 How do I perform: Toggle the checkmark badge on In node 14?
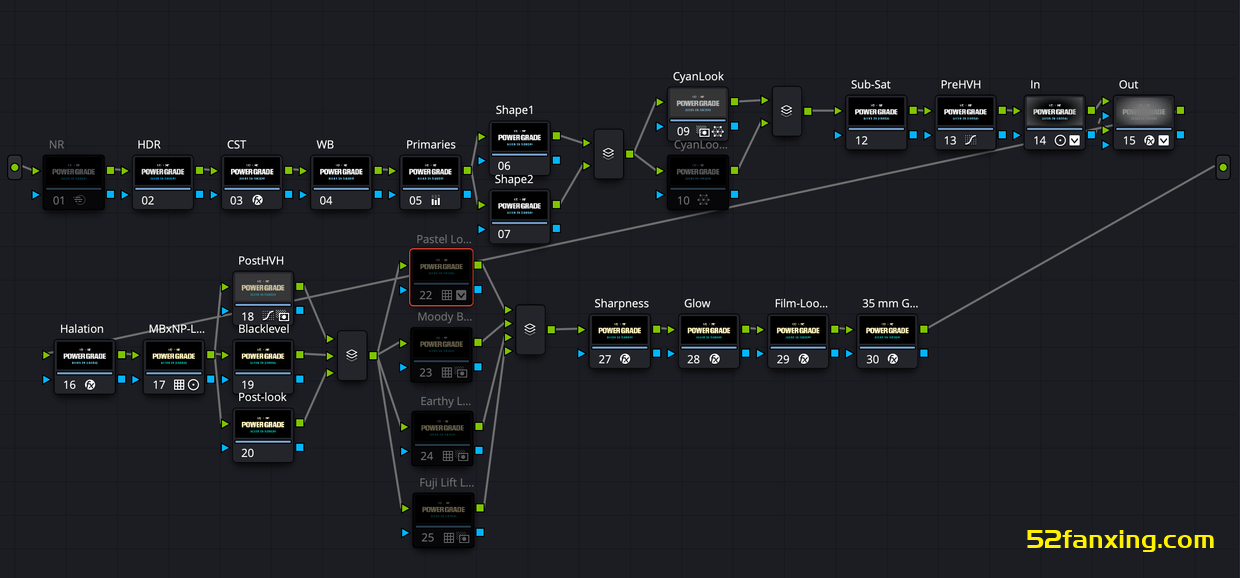click(1075, 141)
